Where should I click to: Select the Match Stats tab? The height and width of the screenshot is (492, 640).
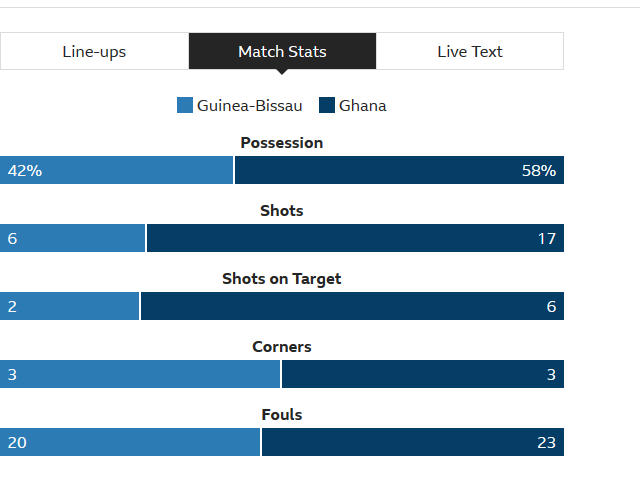[x=282, y=51]
